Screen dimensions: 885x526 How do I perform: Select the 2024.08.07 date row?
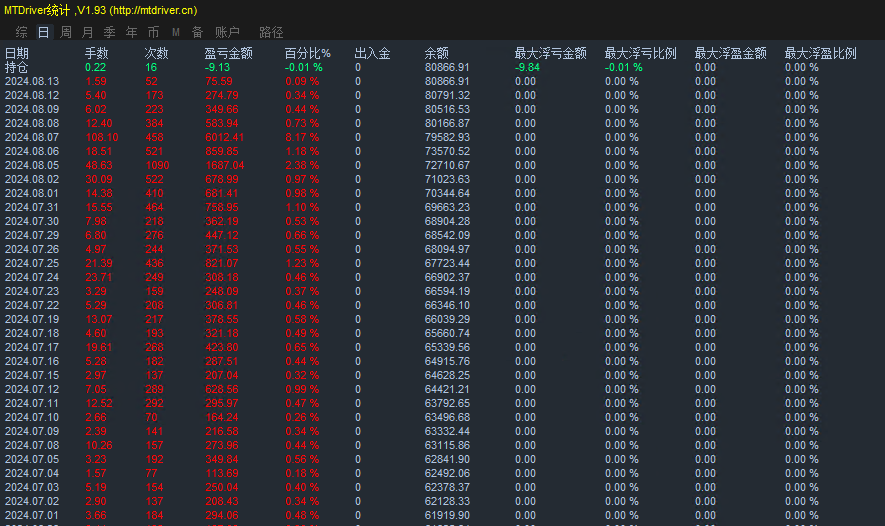(x=32, y=137)
